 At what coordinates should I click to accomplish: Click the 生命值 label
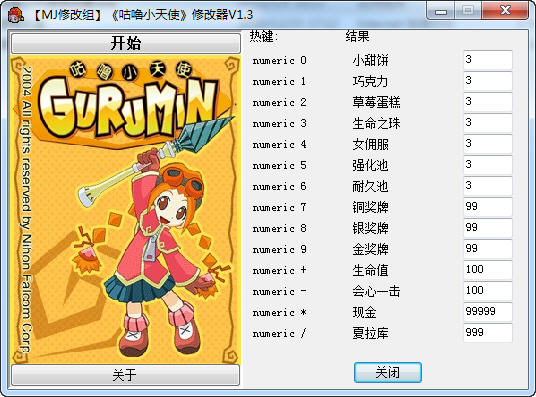point(371,271)
